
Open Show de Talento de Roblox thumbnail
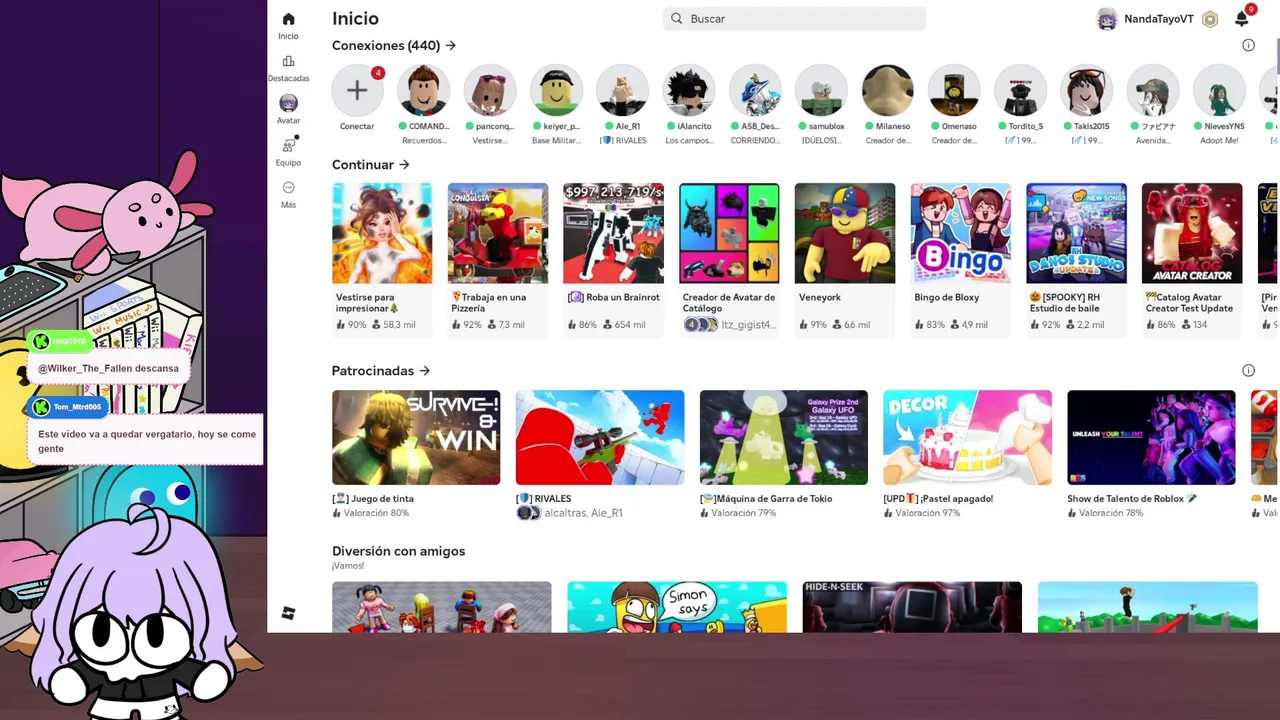tap(1151, 437)
